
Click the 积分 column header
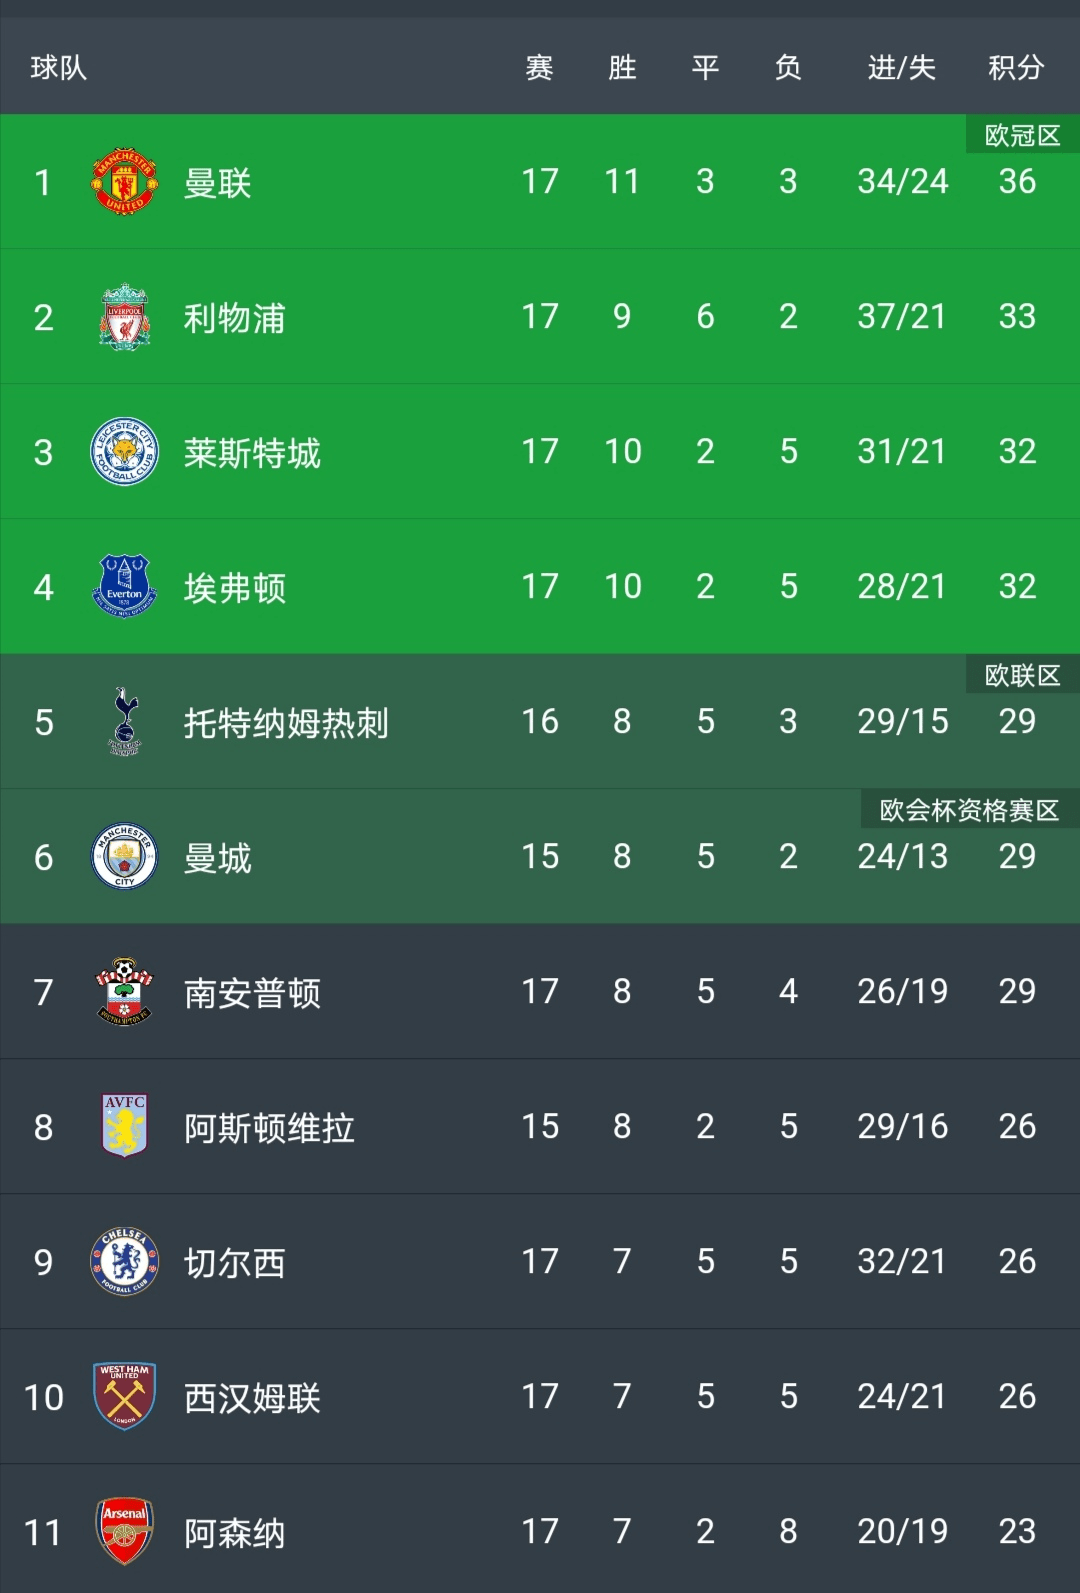coord(1016,68)
